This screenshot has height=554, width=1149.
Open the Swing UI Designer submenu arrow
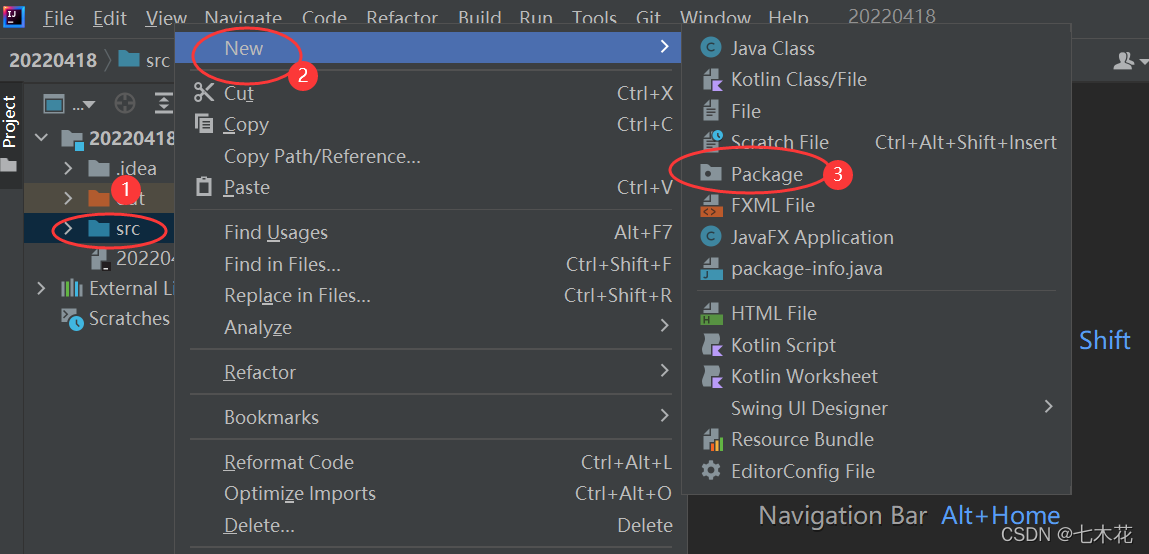click(x=1049, y=406)
